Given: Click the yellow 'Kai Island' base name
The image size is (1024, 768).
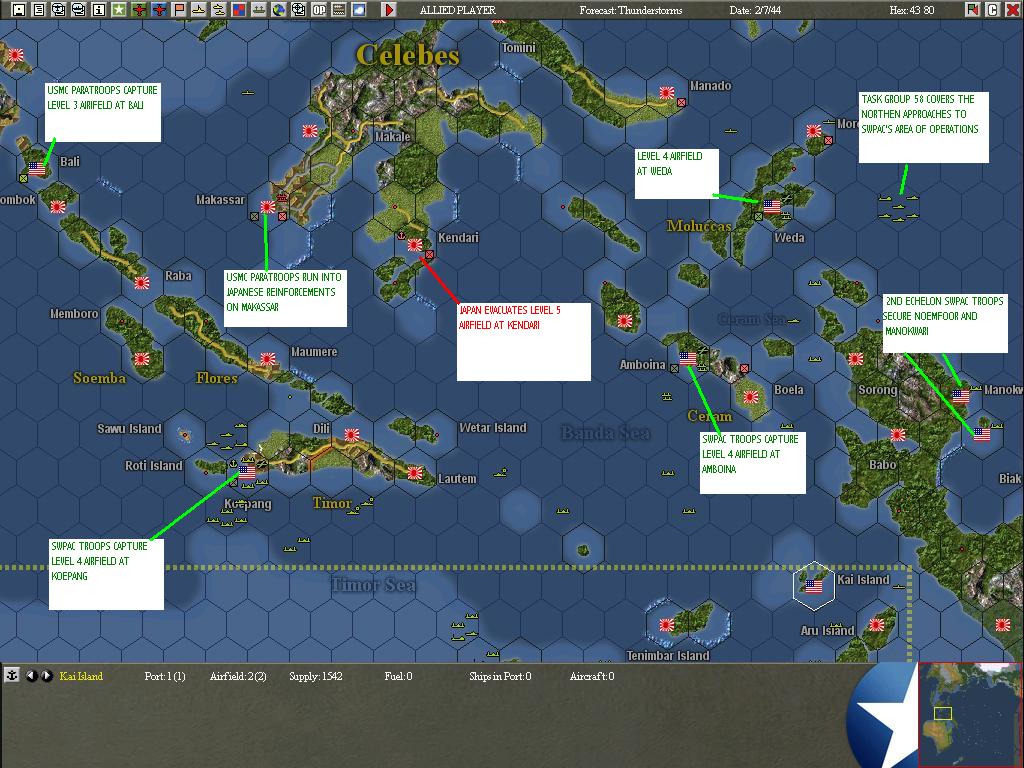Looking at the screenshot, I should coord(81,676).
